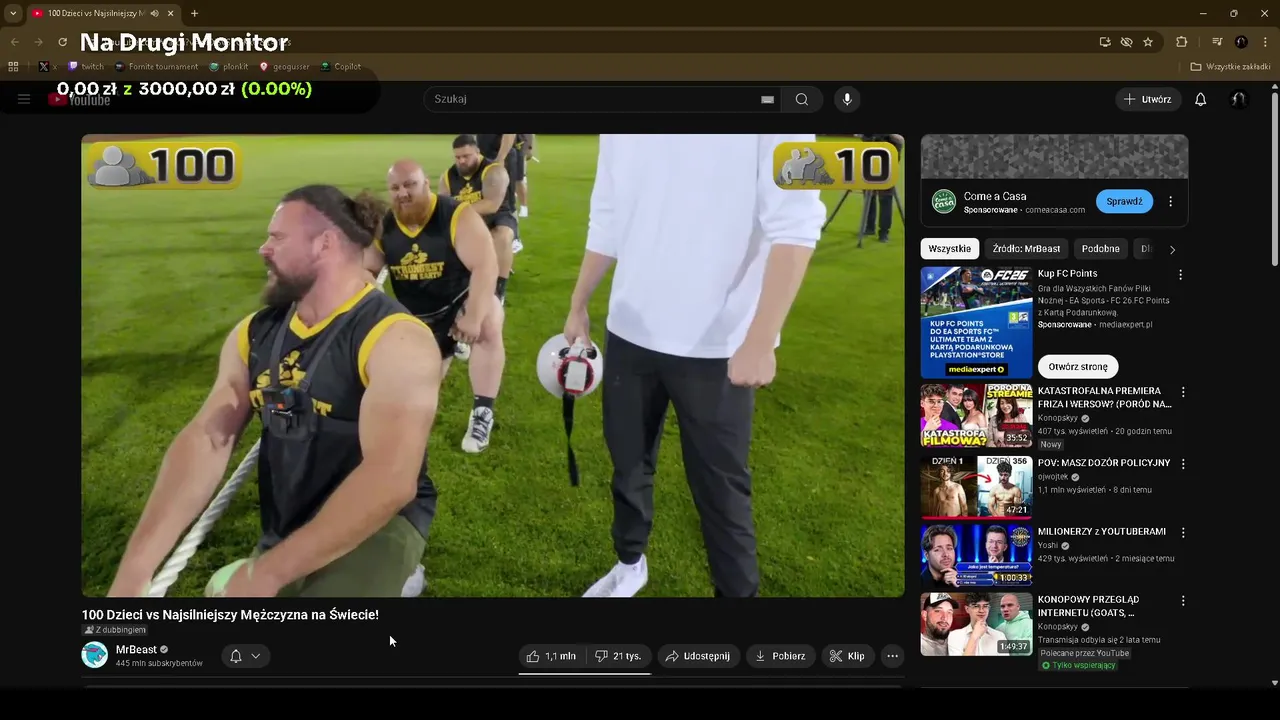Click the crossed-out eye icon in the address bar
Viewport: 1280px width, 720px height.
[1126, 42]
